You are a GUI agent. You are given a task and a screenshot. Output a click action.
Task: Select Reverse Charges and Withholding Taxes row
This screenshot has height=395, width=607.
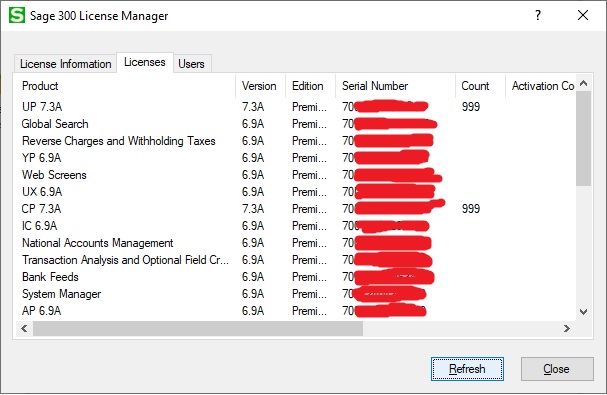click(x=296, y=141)
